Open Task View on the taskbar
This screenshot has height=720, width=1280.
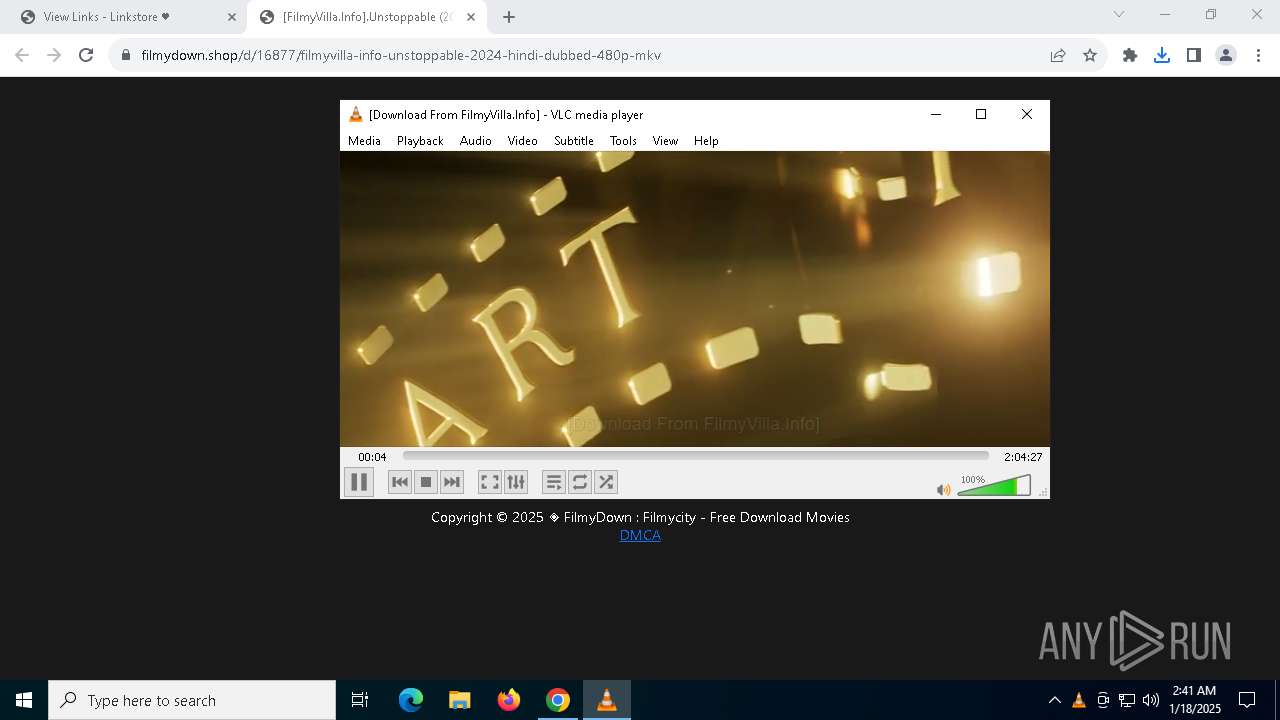[360, 700]
